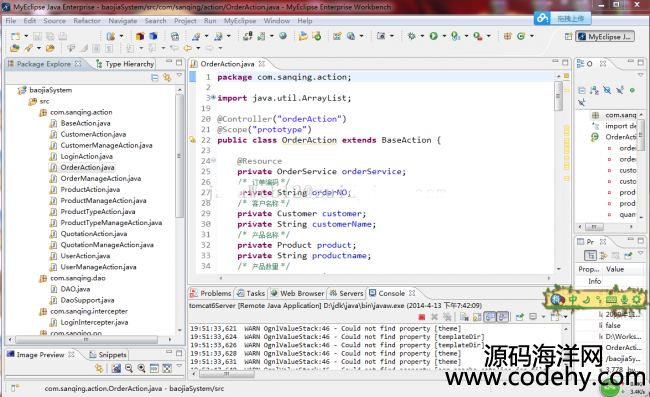Zoom in on Image Preview panel
The height and width of the screenshot is (397, 650).
pyautogui.click(x=141, y=368)
